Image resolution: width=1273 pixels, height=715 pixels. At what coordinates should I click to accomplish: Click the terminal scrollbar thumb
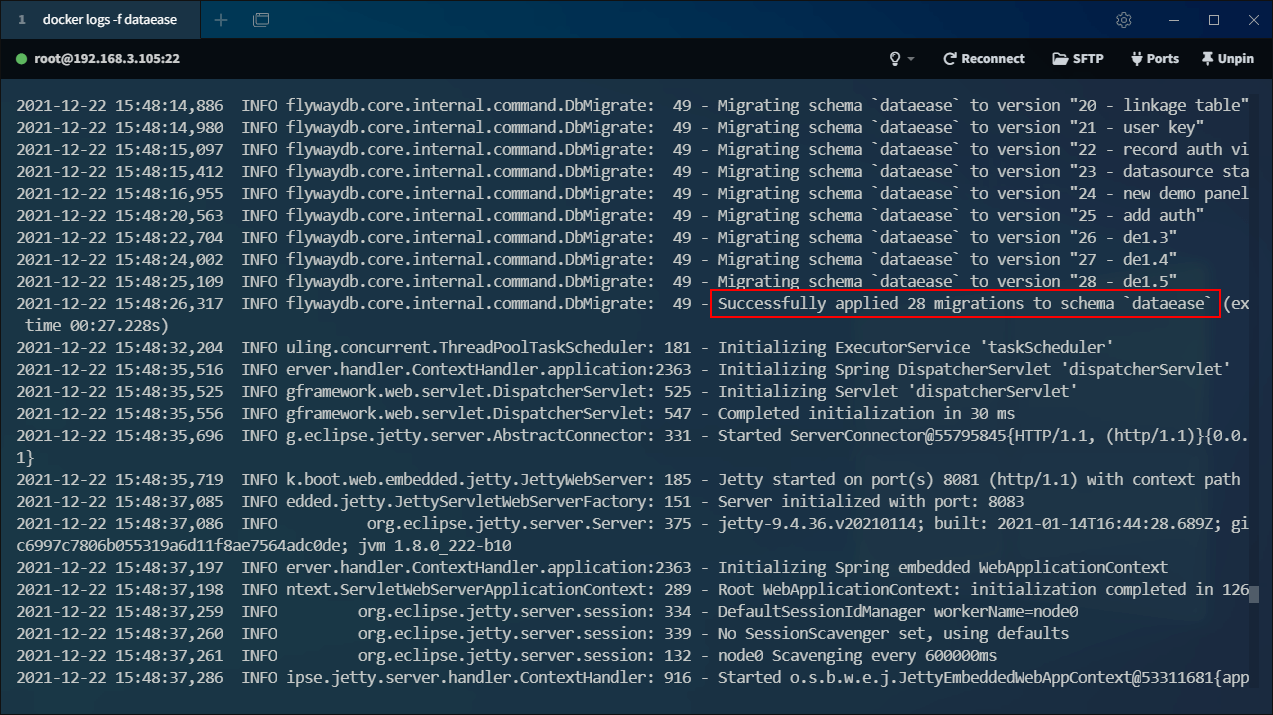tap(1253, 595)
